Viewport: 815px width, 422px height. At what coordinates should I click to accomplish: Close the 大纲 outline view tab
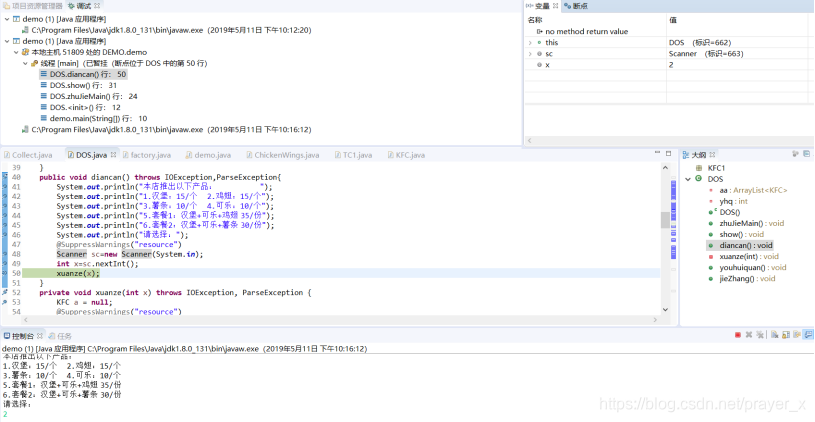[713, 155]
